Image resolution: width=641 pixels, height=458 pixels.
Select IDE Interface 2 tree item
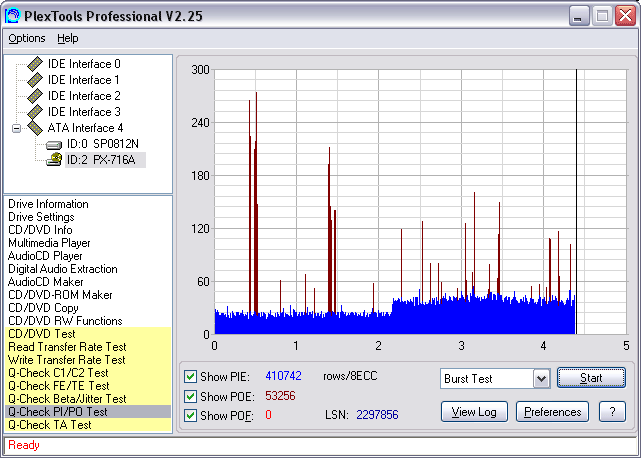click(84, 96)
